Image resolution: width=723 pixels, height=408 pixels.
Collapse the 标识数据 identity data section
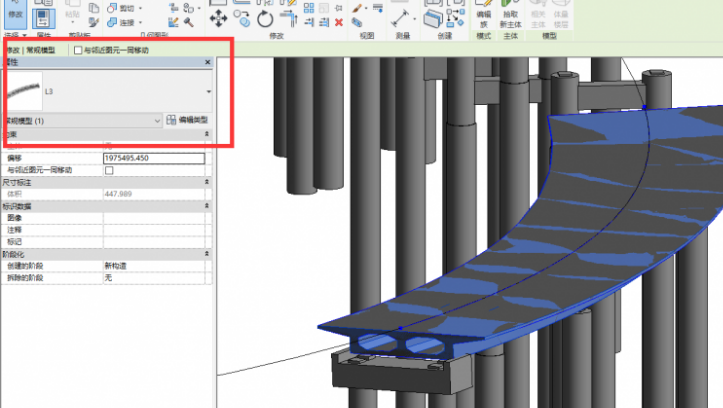coord(207,206)
